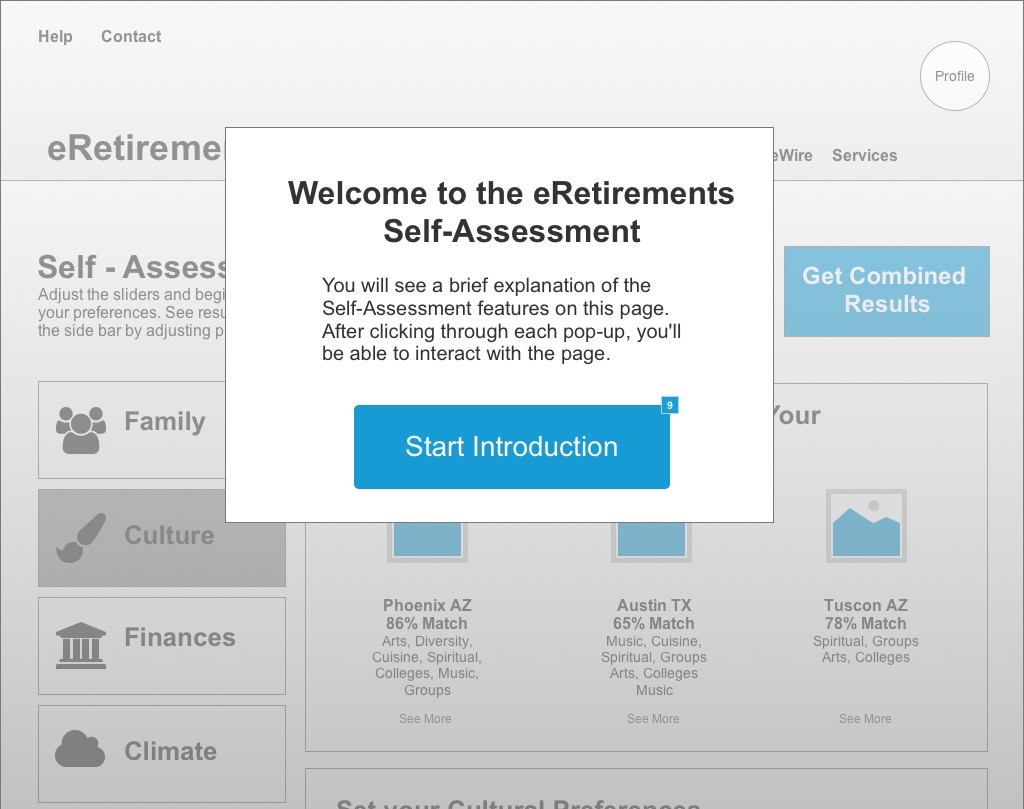Open the Contact menu link
This screenshot has width=1024, height=809.
[131, 37]
